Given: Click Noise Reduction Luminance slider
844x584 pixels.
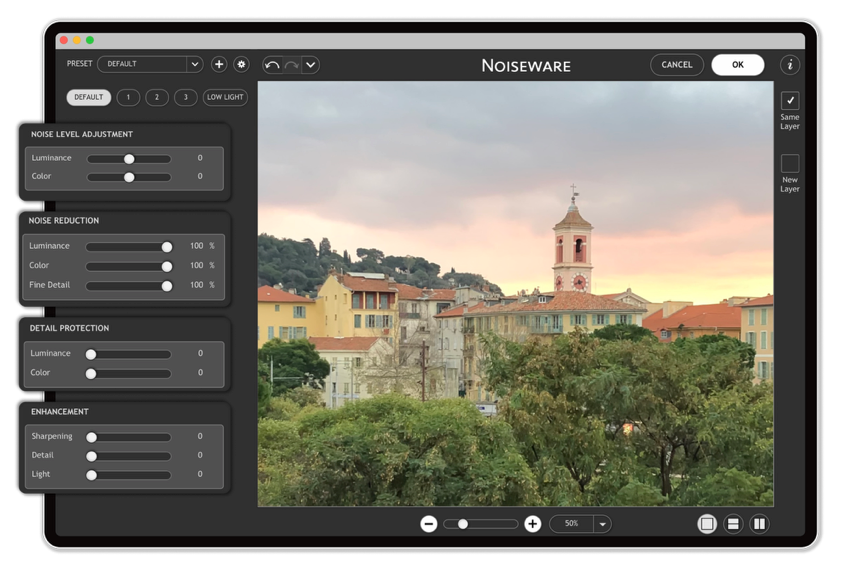Looking at the screenshot, I should 129,247.
